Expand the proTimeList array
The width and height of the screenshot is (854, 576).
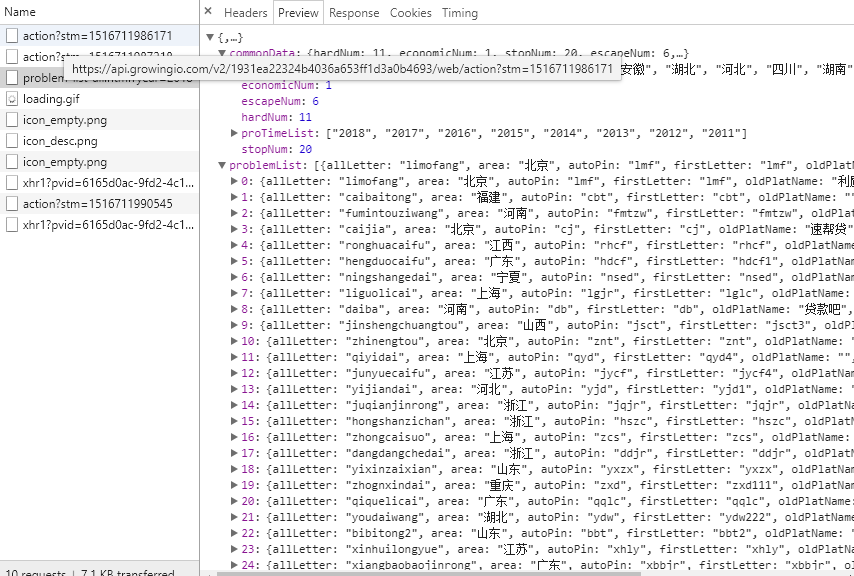click(234, 133)
